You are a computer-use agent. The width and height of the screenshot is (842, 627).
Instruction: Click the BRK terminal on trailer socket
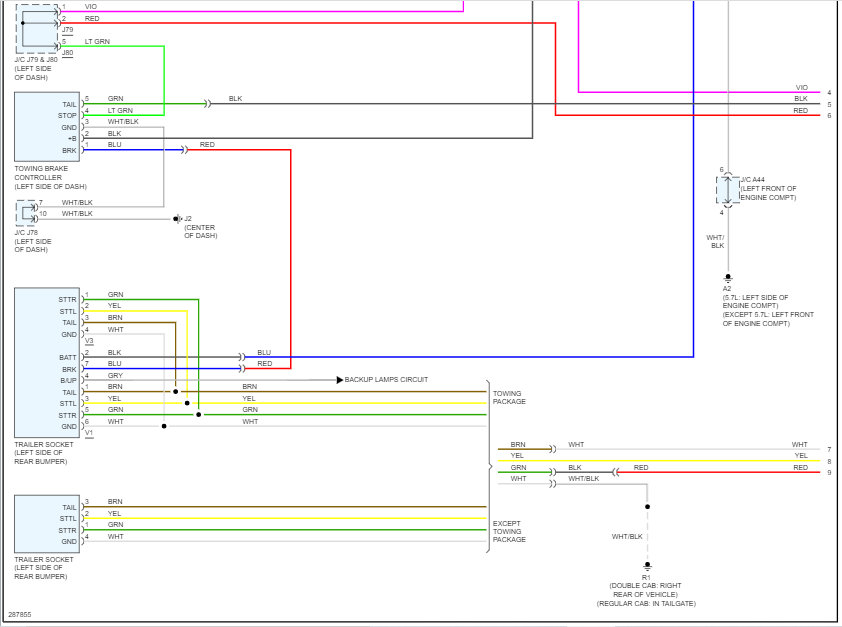click(x=69, y=369)
